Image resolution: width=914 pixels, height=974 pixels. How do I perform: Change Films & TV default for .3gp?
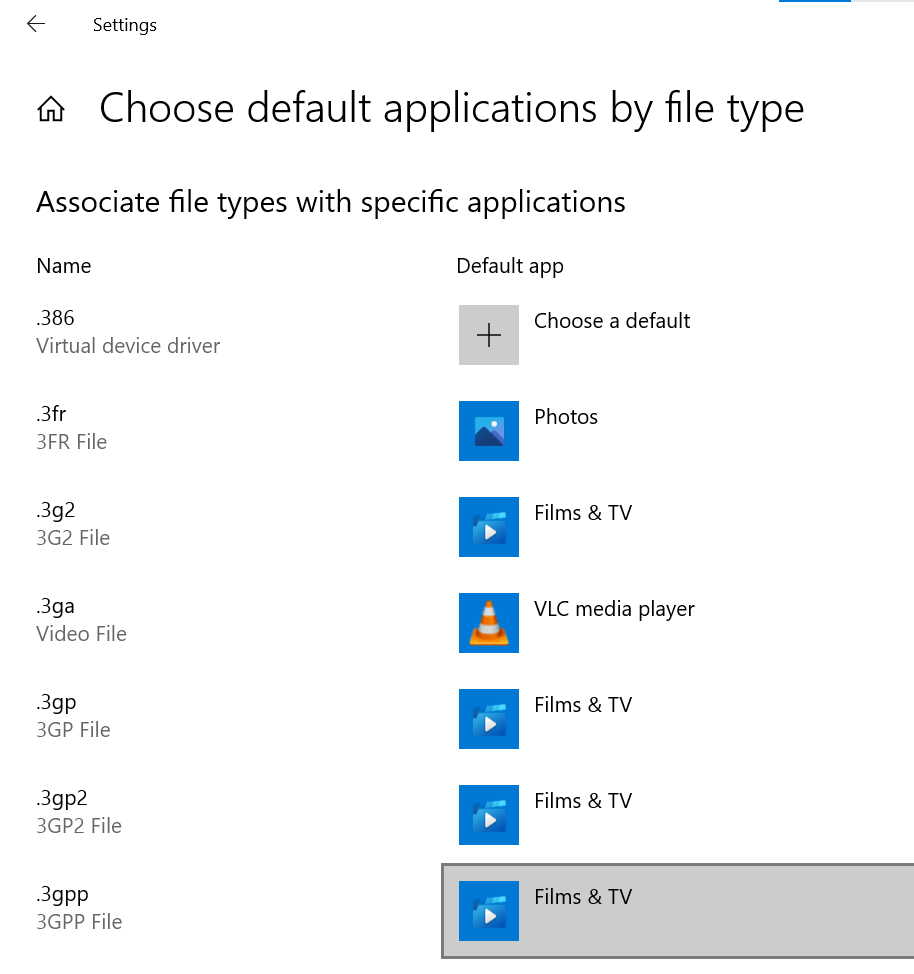[583, 705]
